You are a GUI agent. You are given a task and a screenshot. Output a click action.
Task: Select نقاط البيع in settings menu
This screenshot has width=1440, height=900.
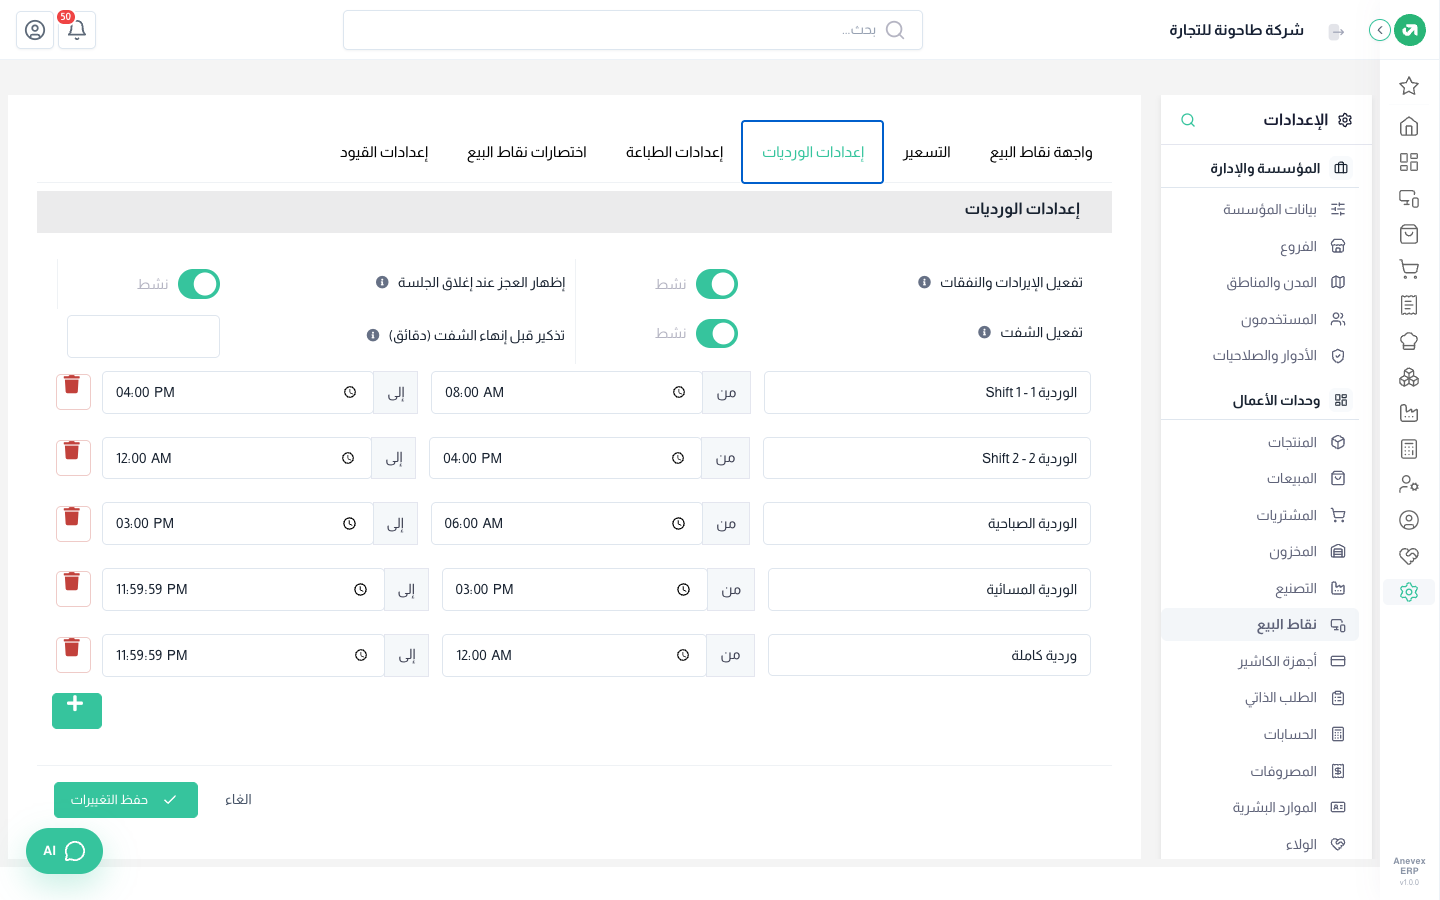tap(1260, 624)
